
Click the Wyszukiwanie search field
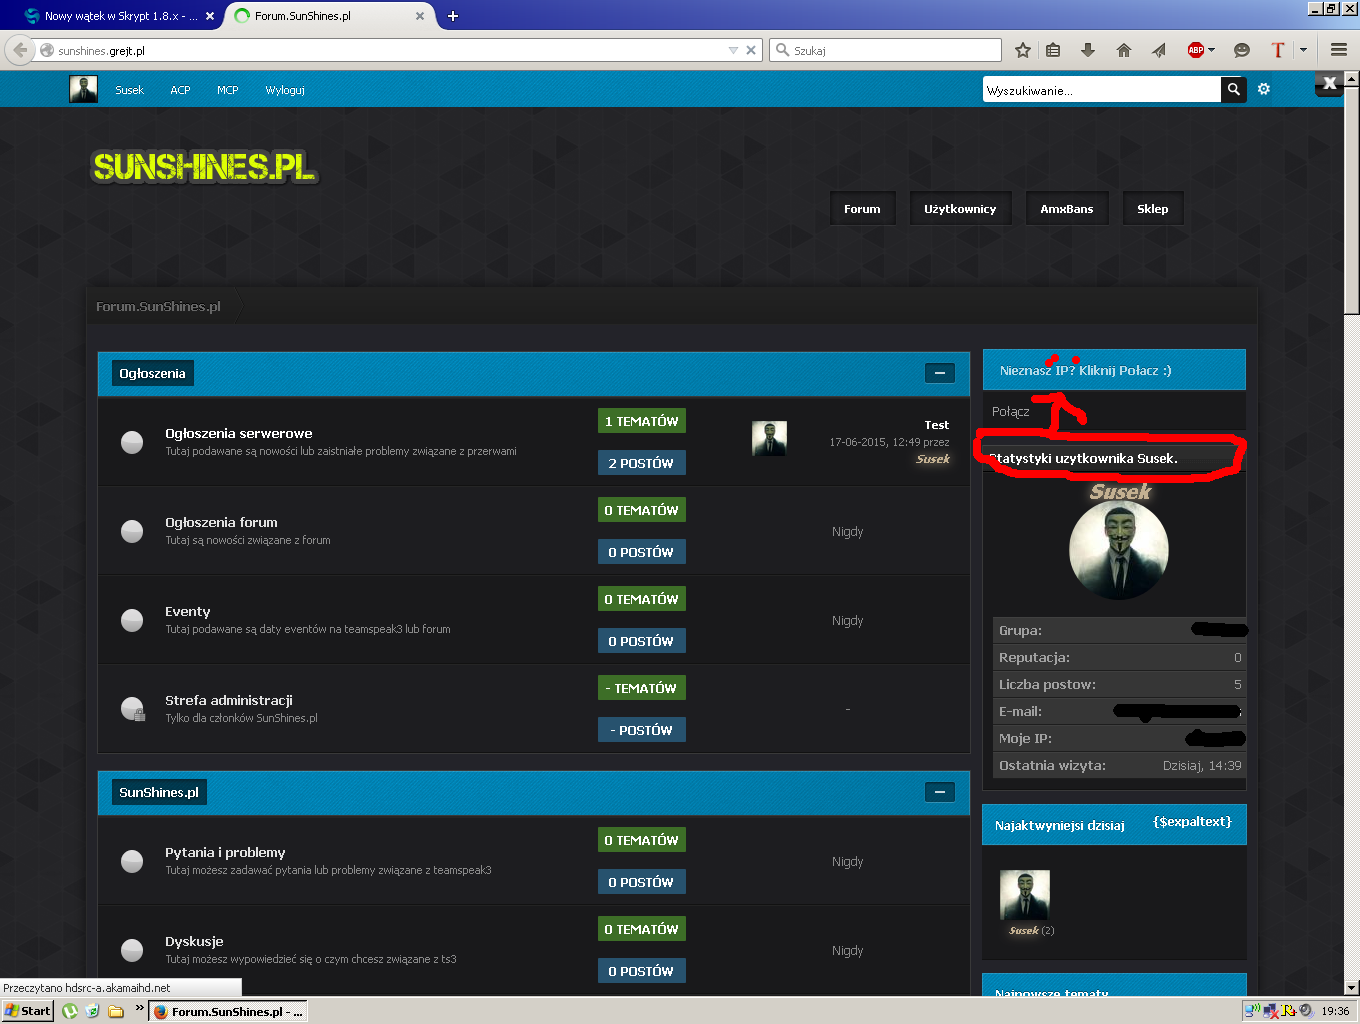[1102, 90]
